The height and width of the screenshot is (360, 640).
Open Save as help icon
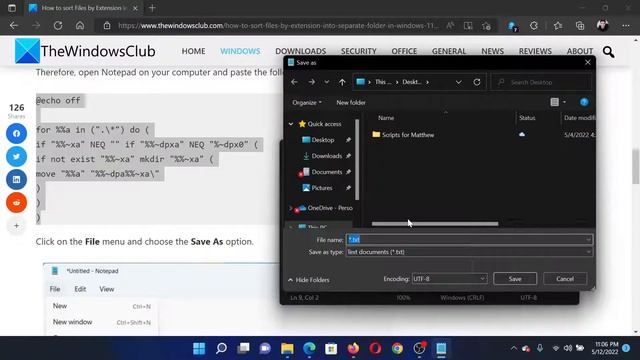tap(584, 102)
